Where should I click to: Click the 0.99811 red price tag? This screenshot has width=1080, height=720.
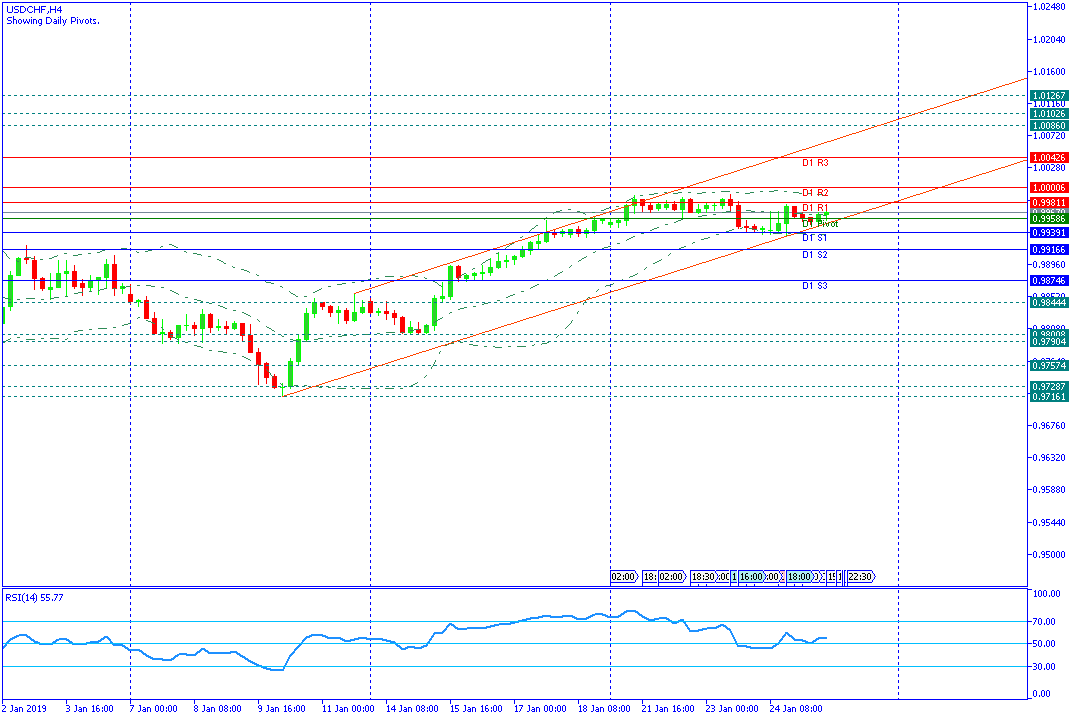[1048, 203]
